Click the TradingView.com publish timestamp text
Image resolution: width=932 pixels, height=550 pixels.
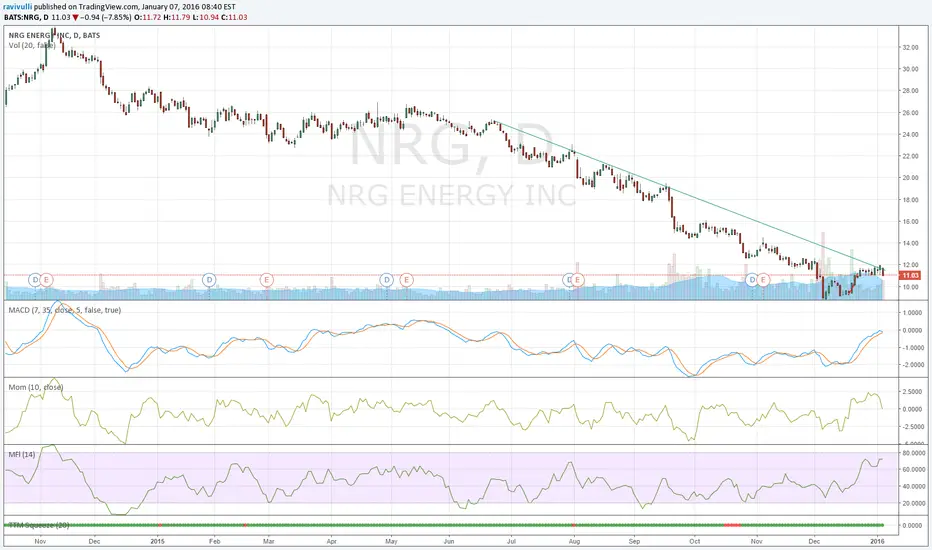[x=135, y=7]
